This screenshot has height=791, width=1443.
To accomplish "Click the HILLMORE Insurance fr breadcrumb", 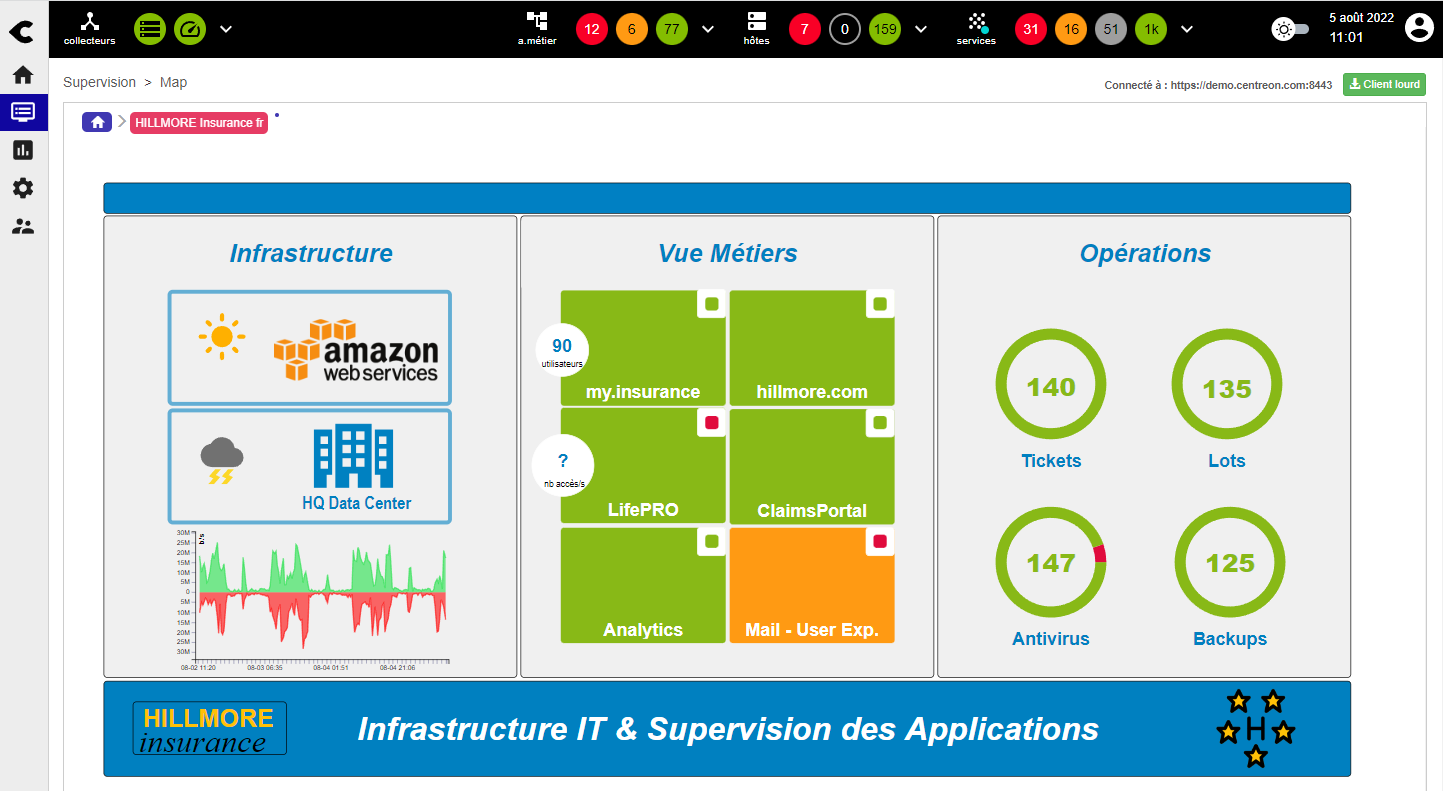I will pyautogui.click(x=199, y=123).
